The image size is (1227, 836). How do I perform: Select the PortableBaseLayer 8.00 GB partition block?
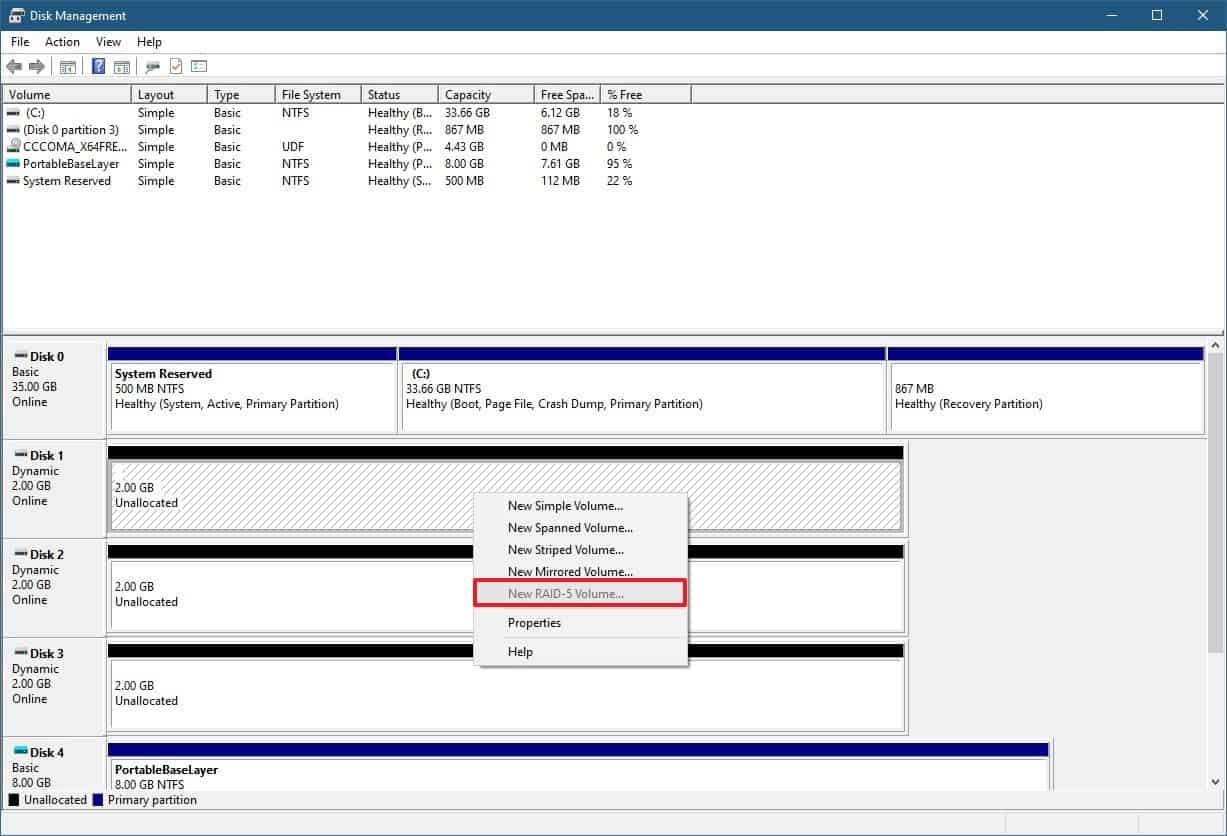pos(578,766)
